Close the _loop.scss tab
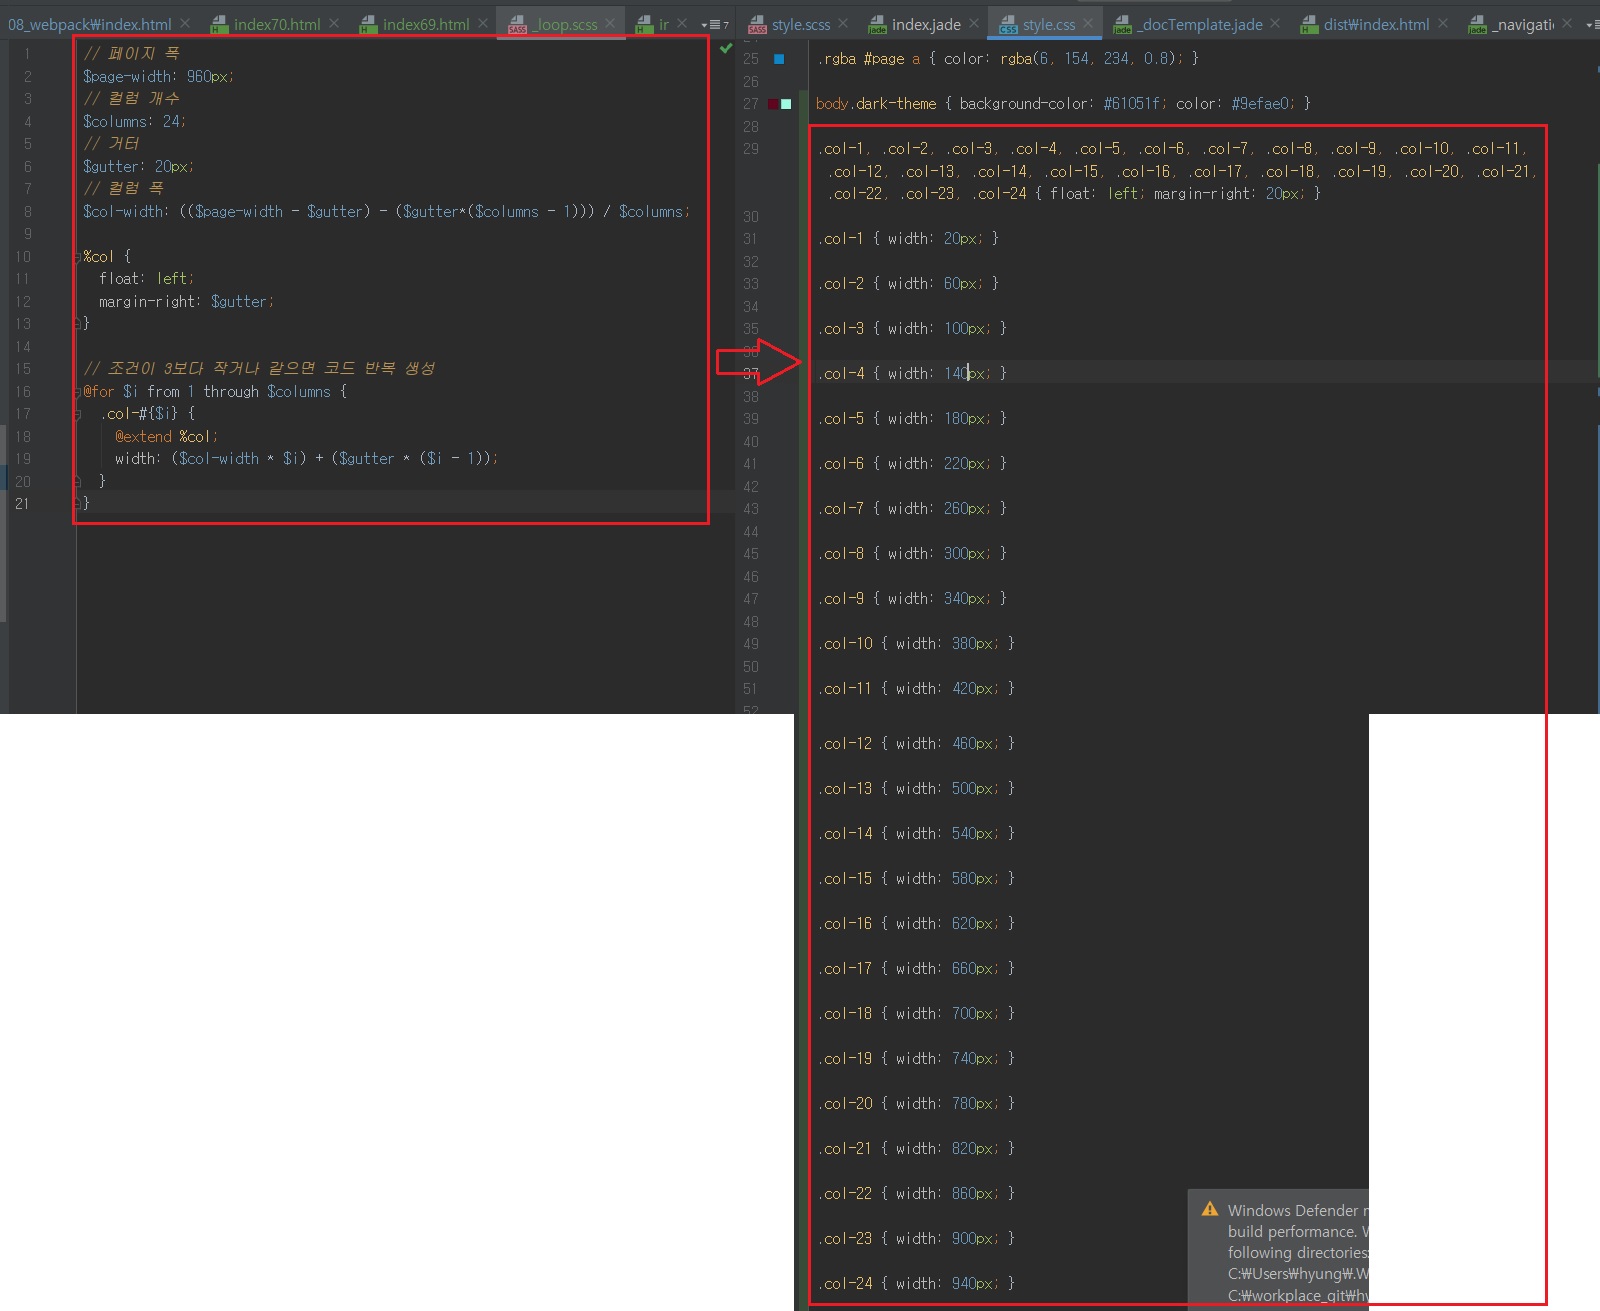The height and width of the screenshot is (1311, 1600). click(x=610, y=23)
